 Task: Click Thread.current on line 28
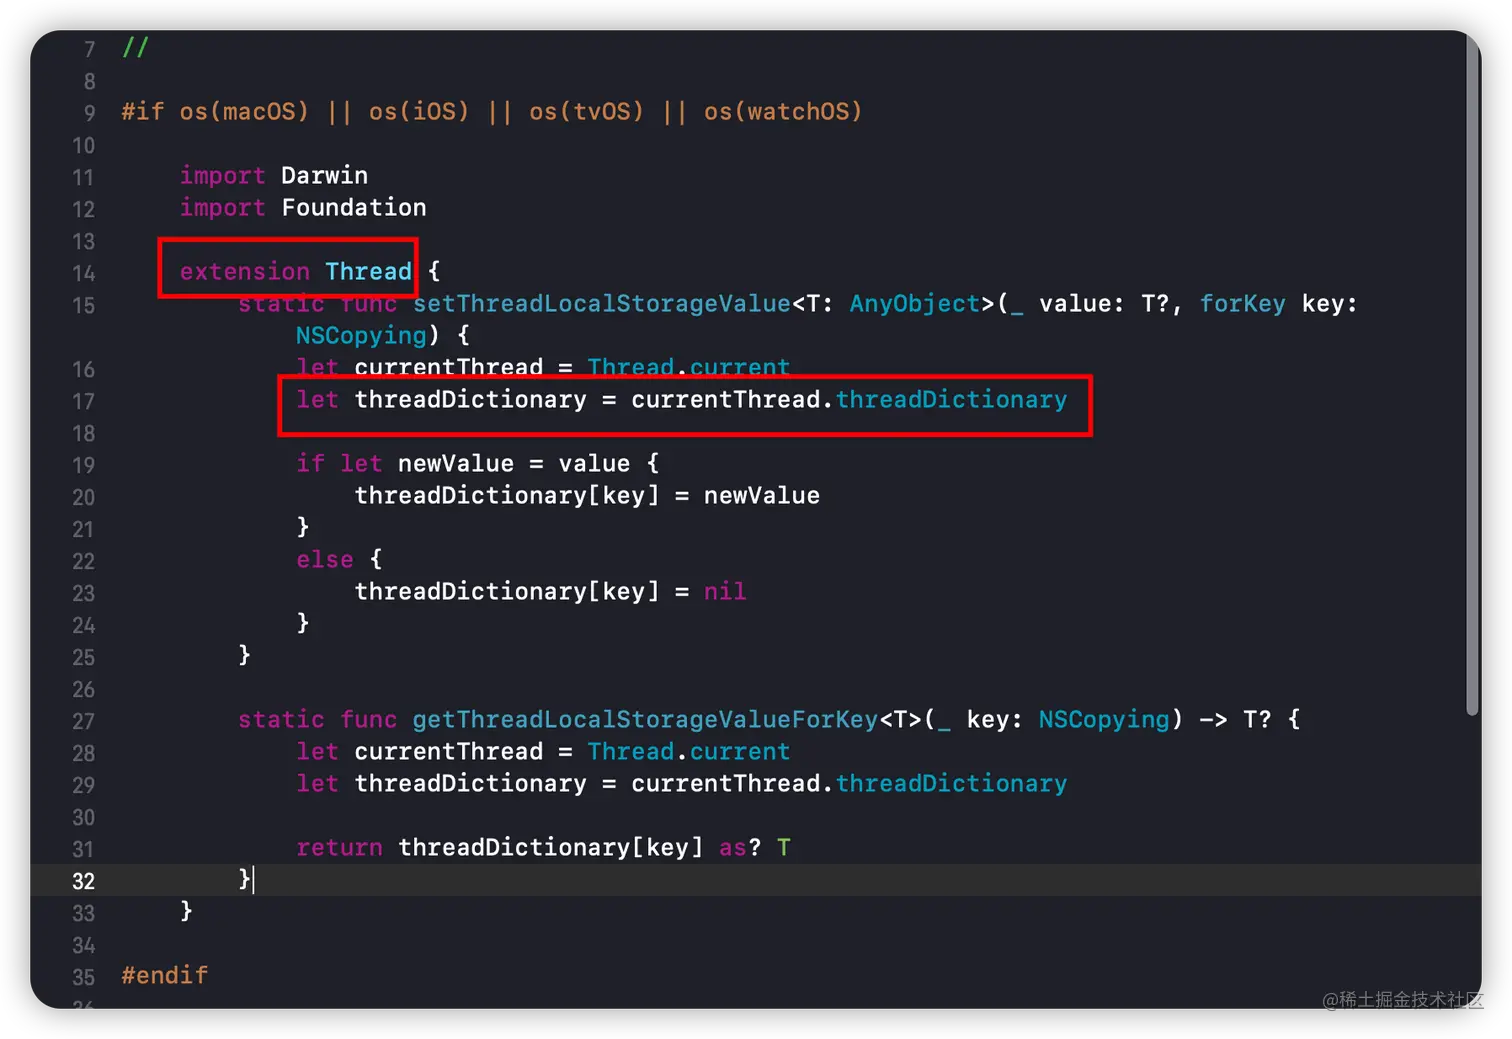coord(689,751)
